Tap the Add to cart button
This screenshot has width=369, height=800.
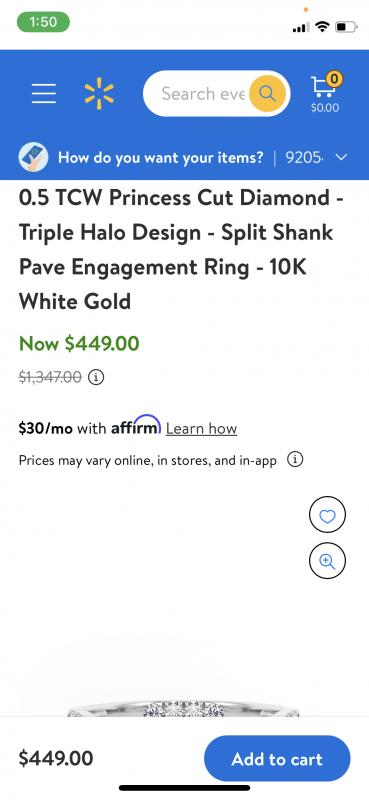[277, 759]
